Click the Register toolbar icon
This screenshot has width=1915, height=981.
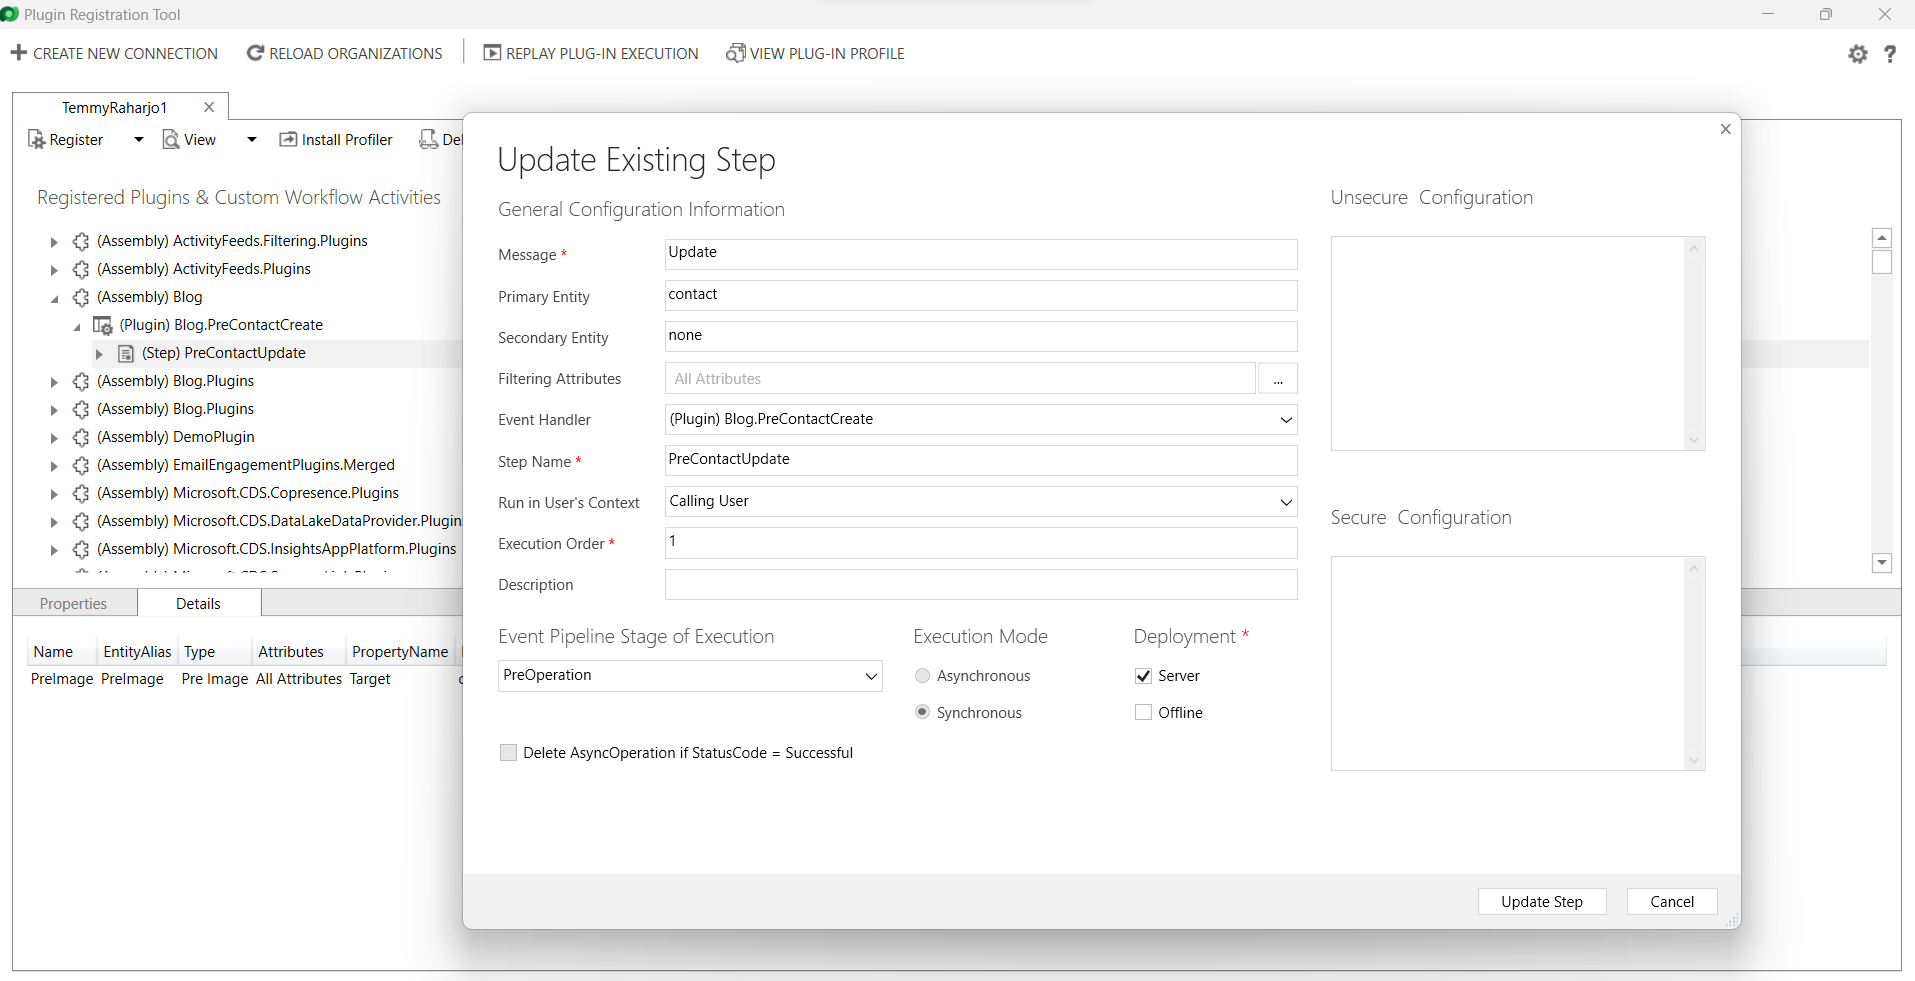[x=36, y=140]
